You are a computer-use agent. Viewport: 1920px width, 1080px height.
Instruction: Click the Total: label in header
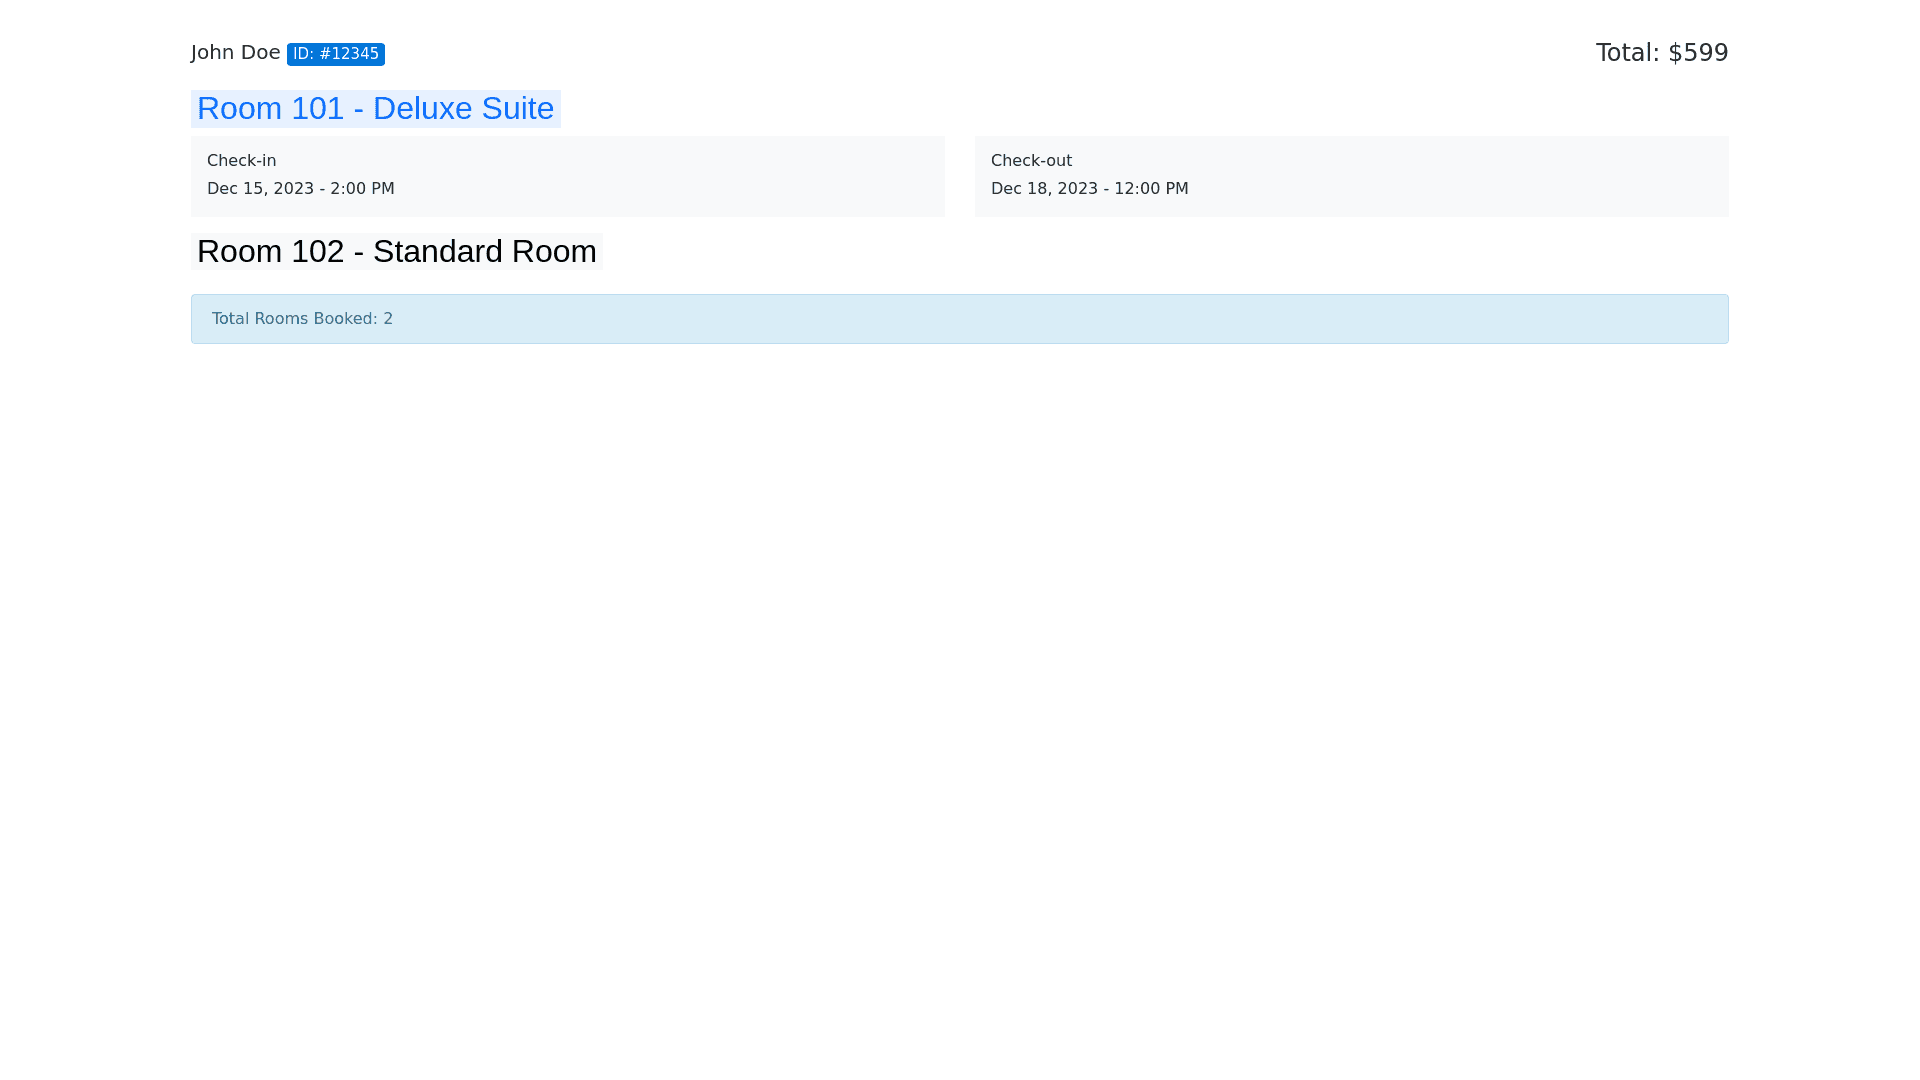click(x=1627, y=53)
